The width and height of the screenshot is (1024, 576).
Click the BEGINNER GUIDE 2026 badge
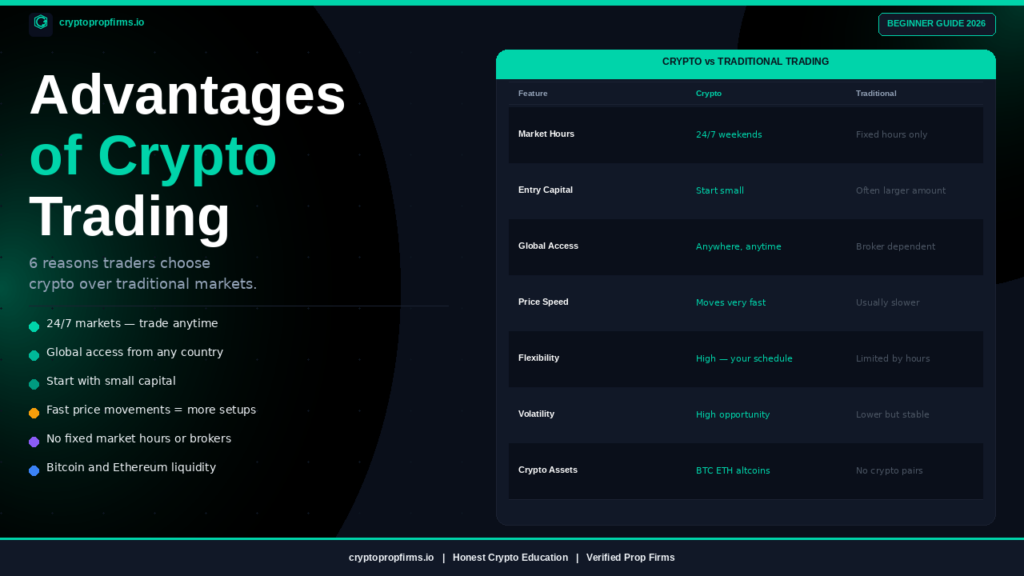pos(936,24)
